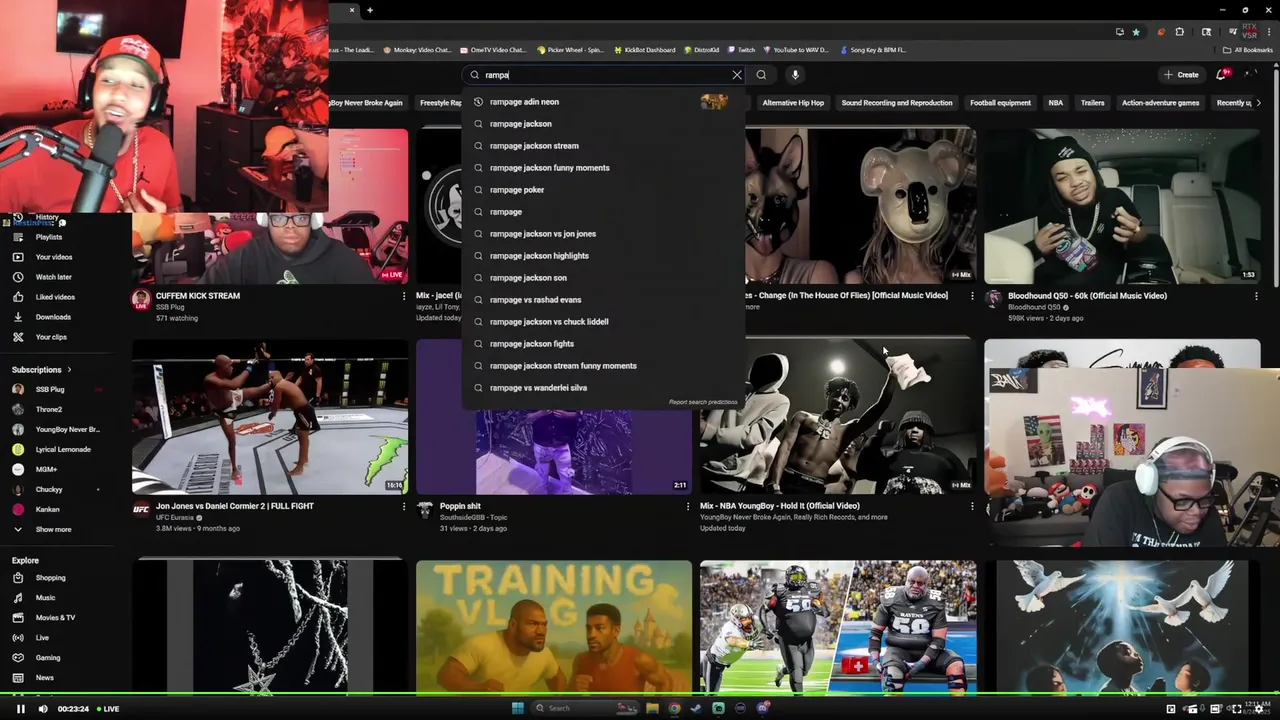
Task: Advance the chips row with the right arrow
Action: pos(1257,103)
